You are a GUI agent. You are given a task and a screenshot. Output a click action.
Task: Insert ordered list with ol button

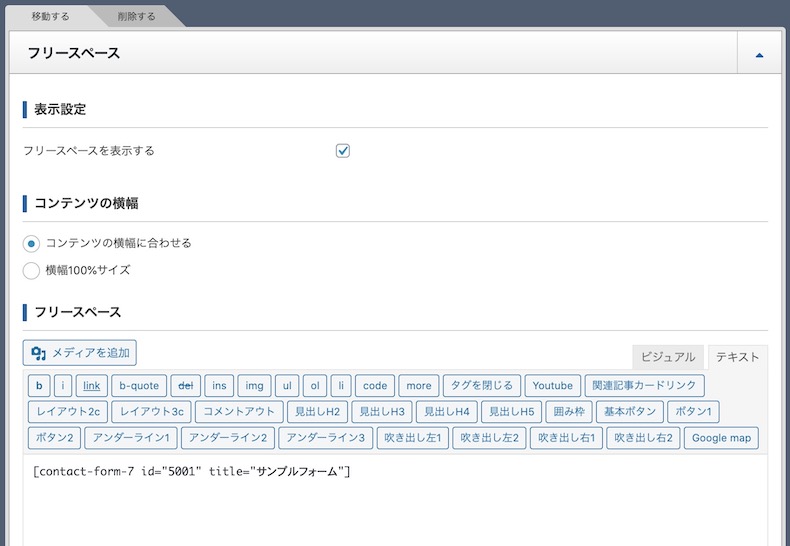pos(315,386)
